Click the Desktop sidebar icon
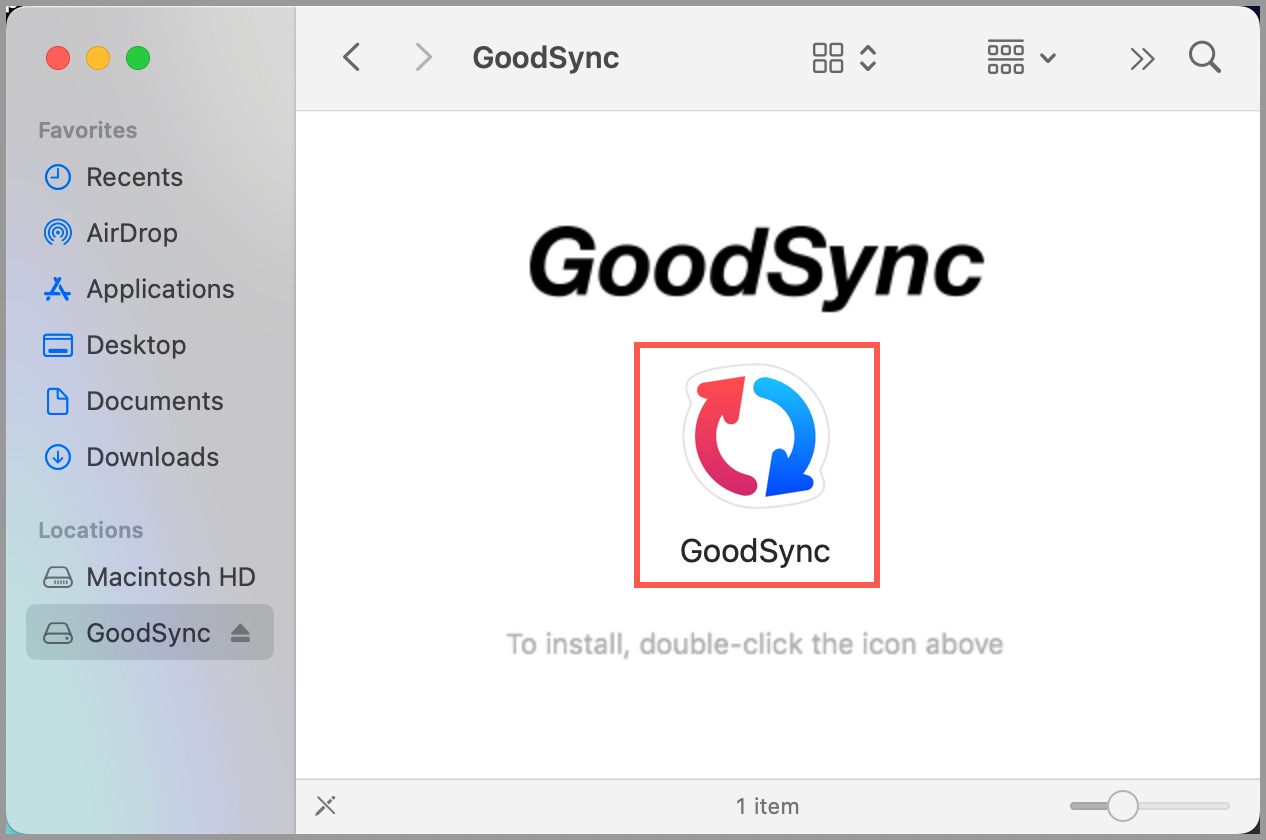The height and width of the screenshot is (840, 1266). point(58,345)
